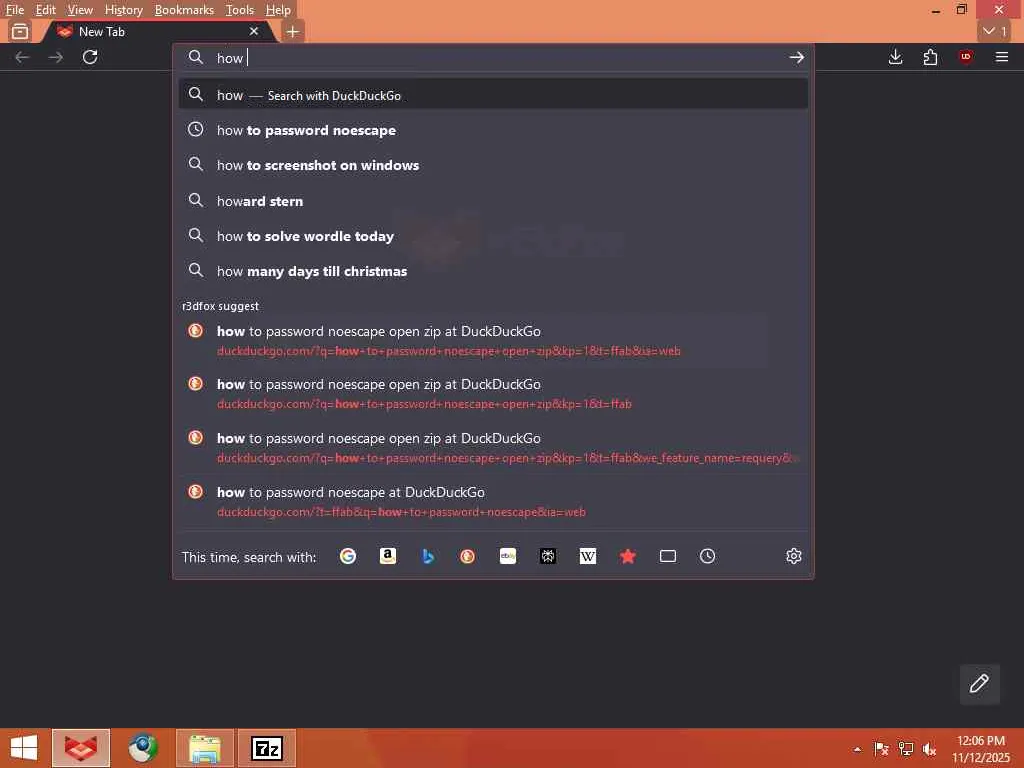Open the Windows Start button

[x=24, y=748]
